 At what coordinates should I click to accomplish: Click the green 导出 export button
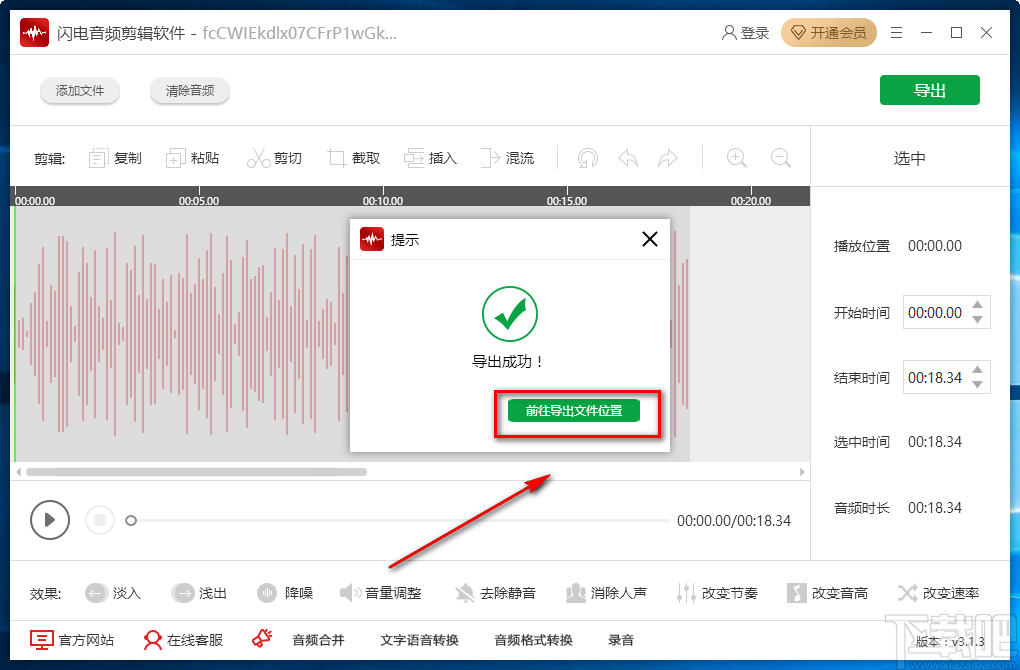(x=930, y=90)
